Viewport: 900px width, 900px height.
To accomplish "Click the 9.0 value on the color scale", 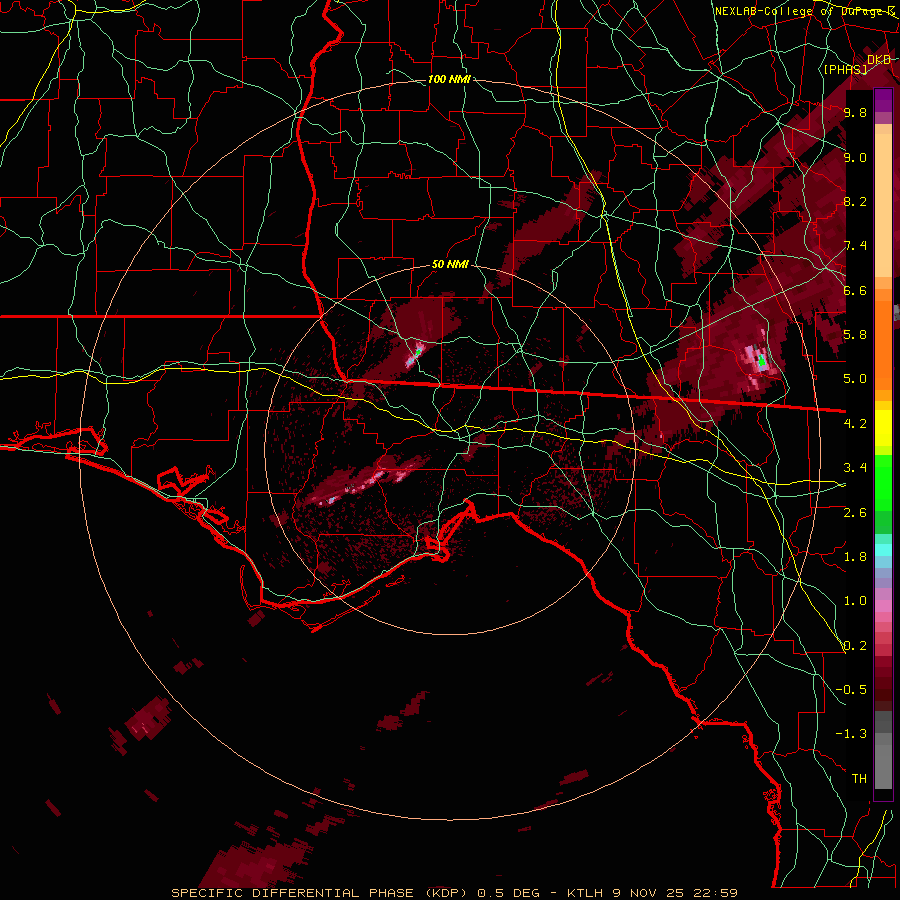I will tap(855, 157).
